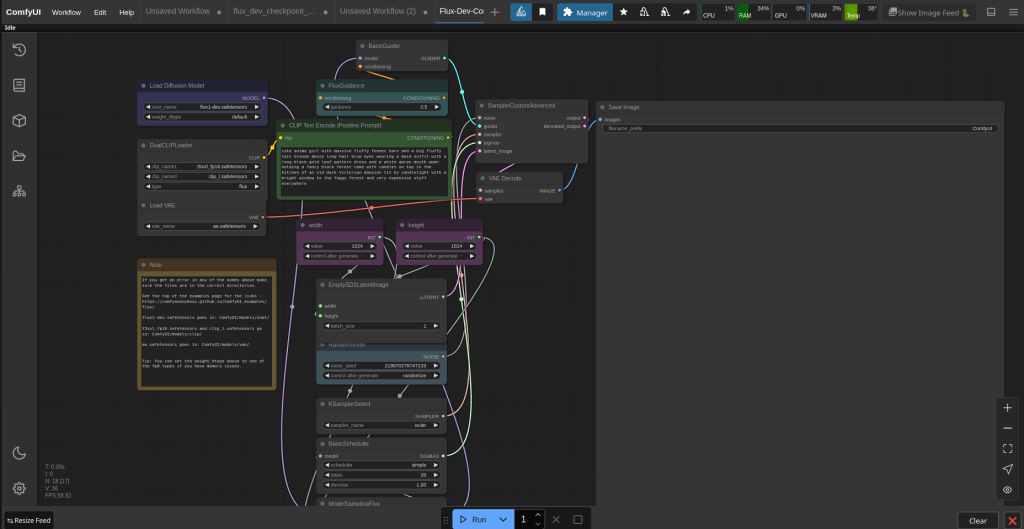Viewport: 1024px width, 529px height.
Task: Switch to flux_dev_checkpoint tab
Action: point(273,12)
